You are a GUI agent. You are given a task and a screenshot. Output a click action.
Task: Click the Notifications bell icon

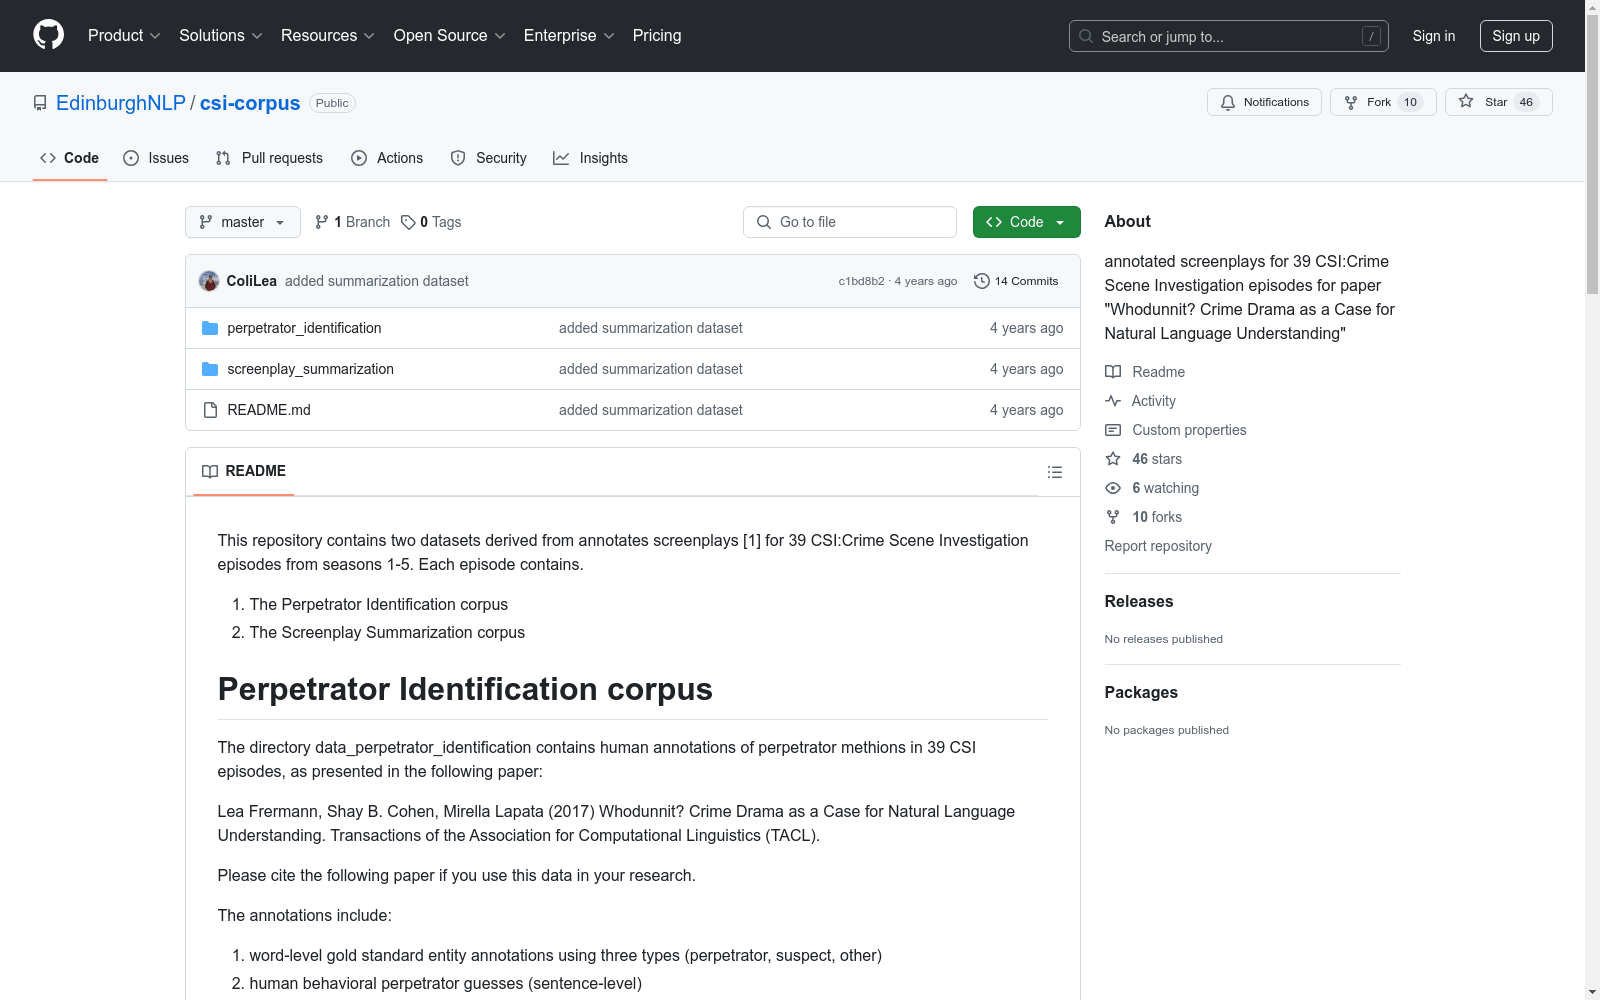point(1228,102)
